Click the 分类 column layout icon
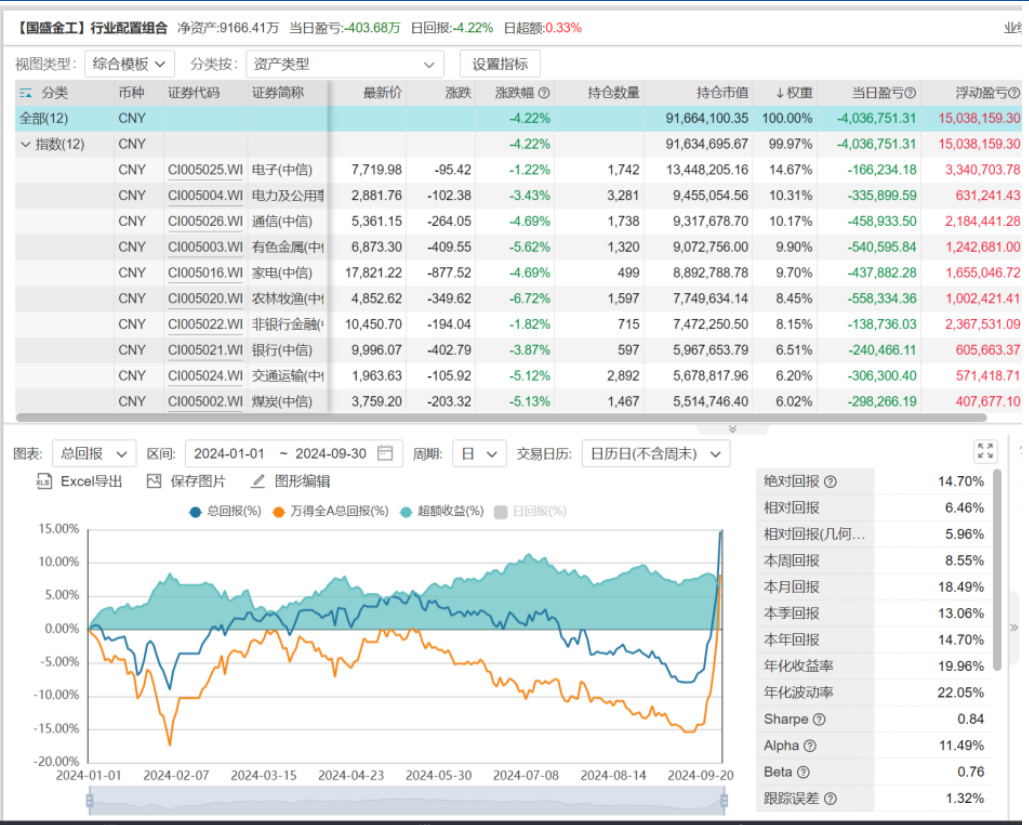Image resolution: width=1029 pixels, height=825 pixels. (25, 93)
